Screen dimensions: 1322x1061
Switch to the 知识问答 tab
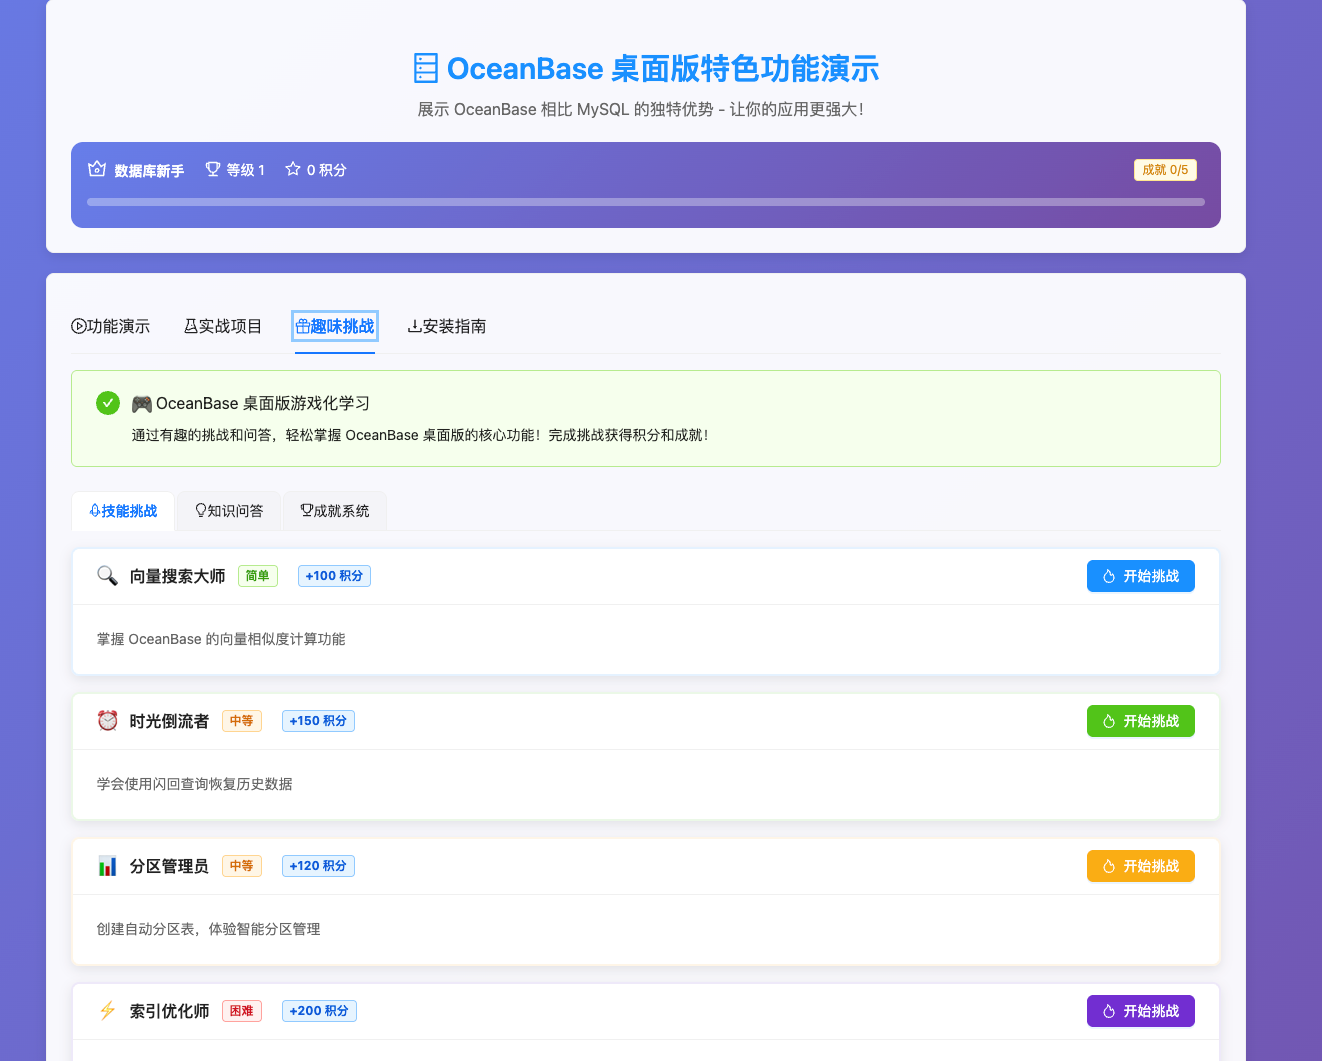(228, 510)
